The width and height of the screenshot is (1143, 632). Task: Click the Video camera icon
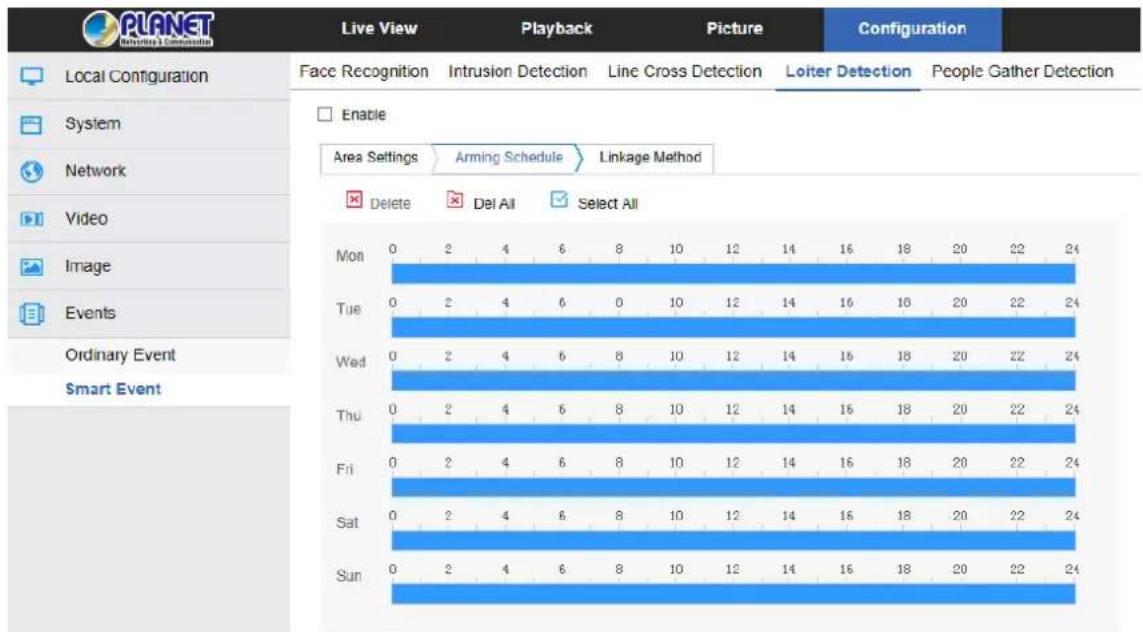point(31,219)
